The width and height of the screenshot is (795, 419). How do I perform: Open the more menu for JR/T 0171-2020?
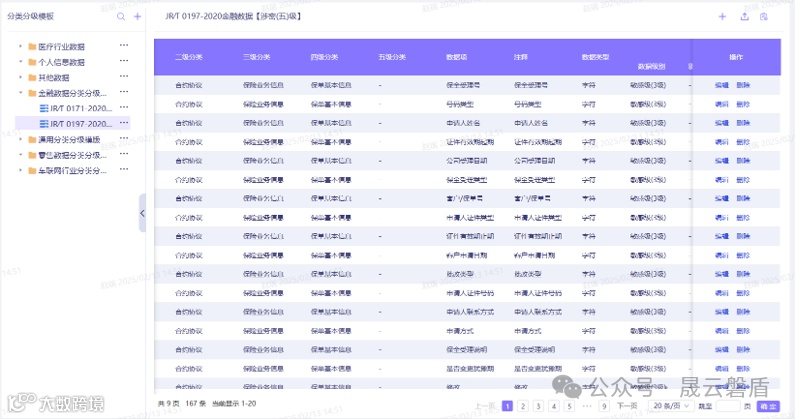tap(124, 108)
